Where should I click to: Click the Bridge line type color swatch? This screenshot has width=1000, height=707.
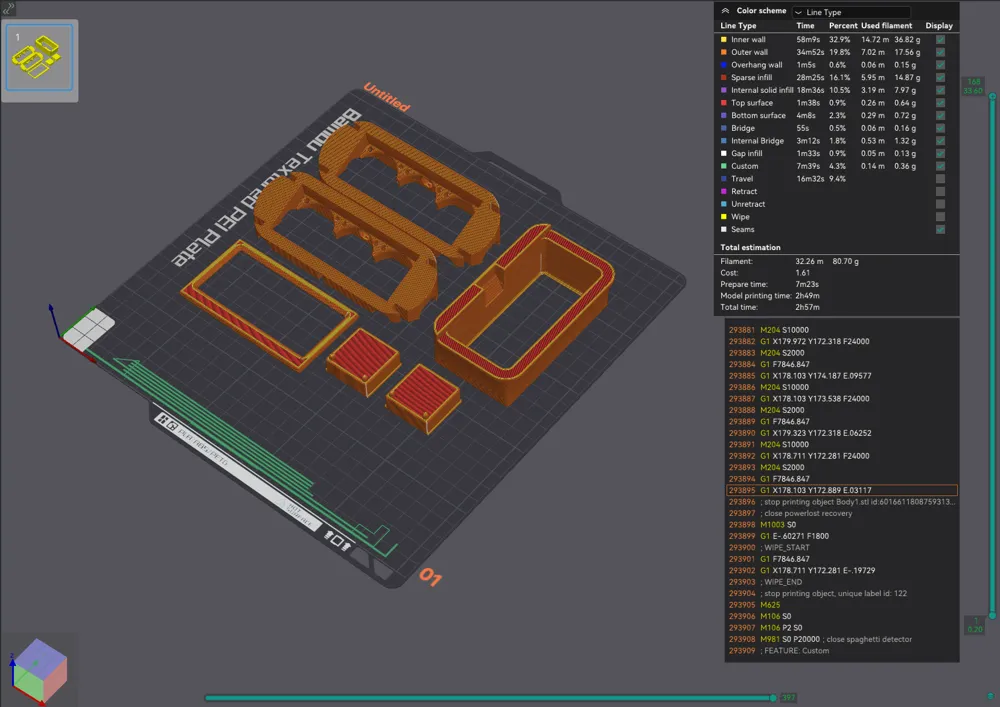722,128
